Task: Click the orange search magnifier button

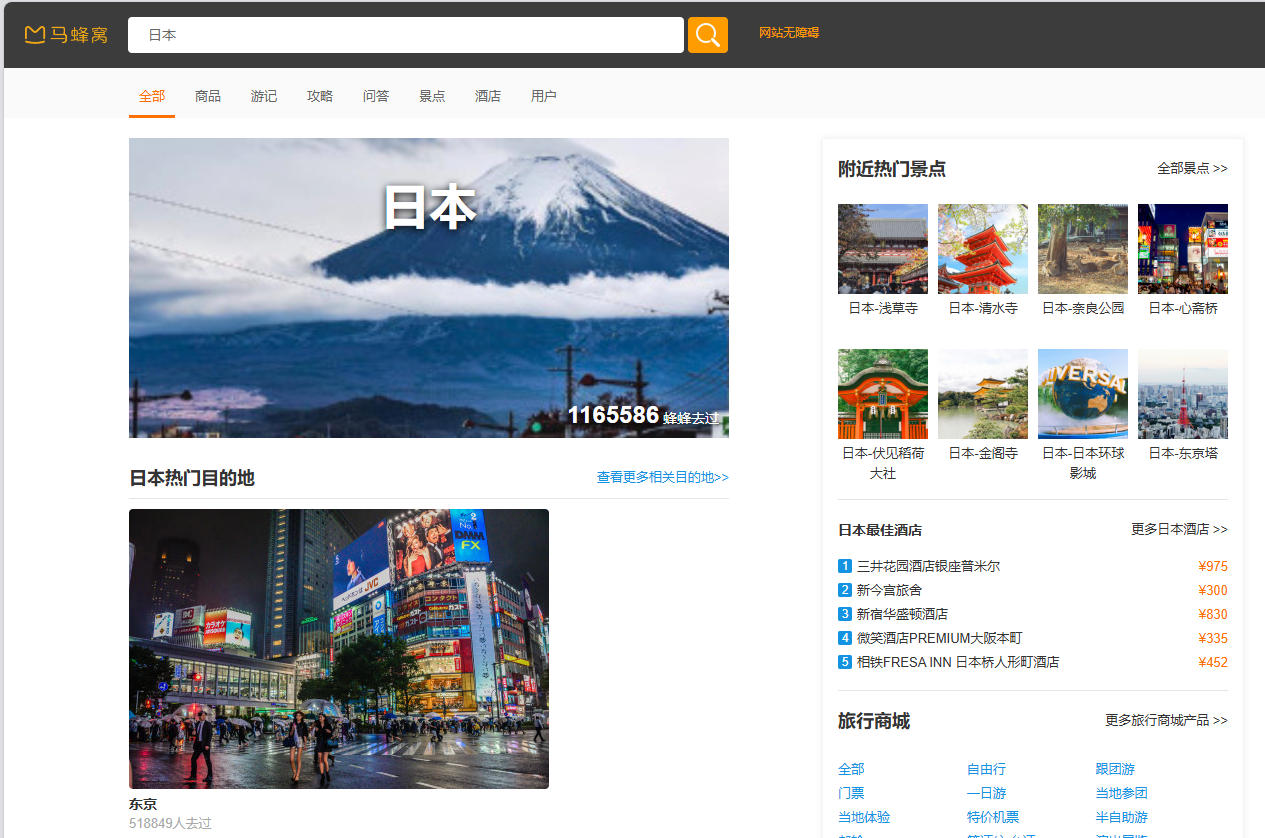Action: 707,35
